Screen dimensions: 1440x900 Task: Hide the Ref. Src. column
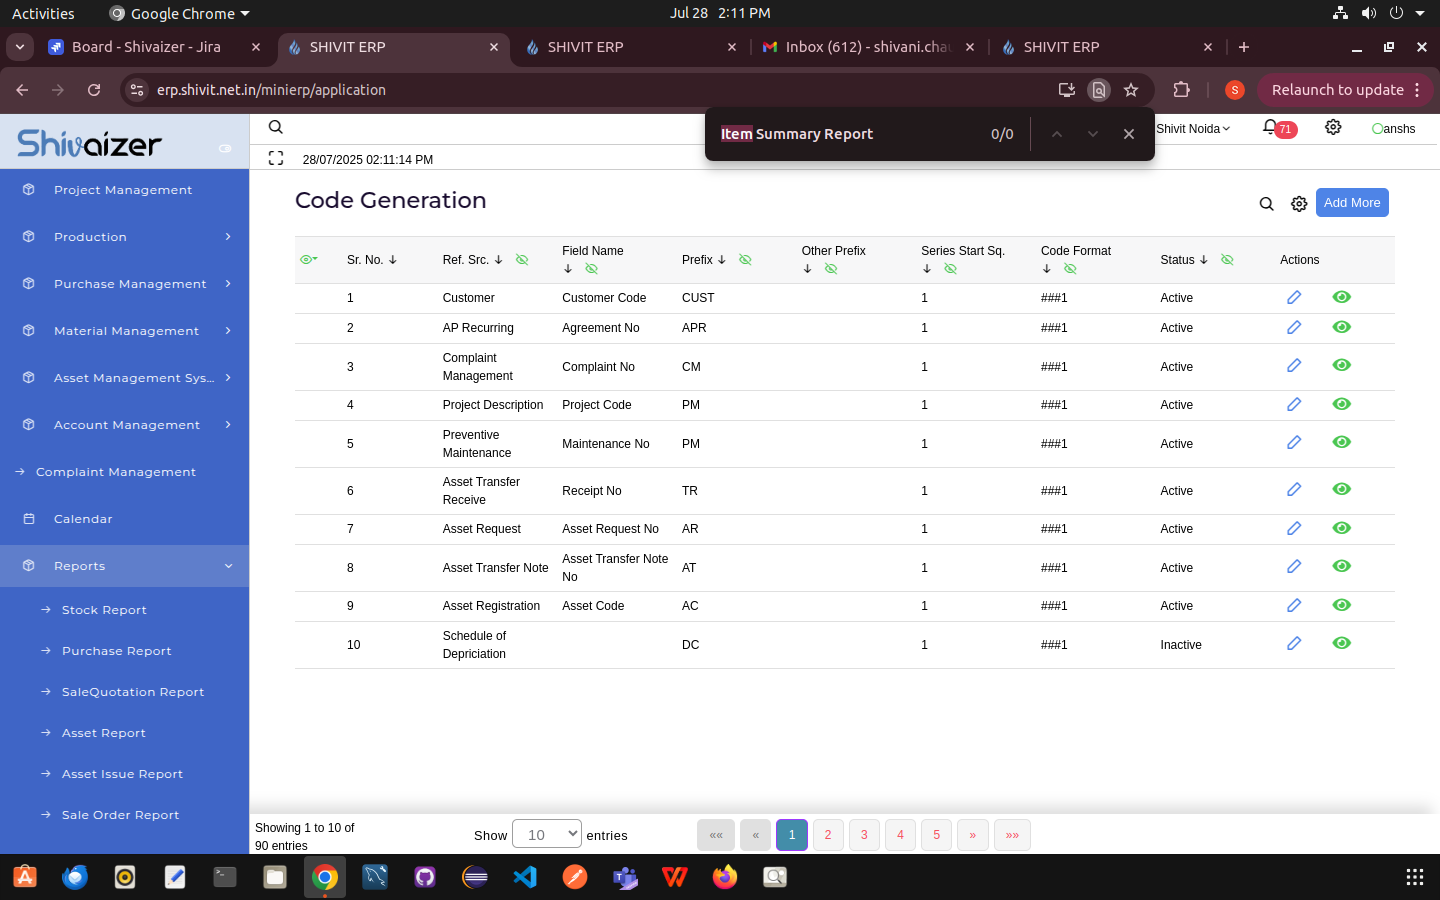click(x=522, y=260)
